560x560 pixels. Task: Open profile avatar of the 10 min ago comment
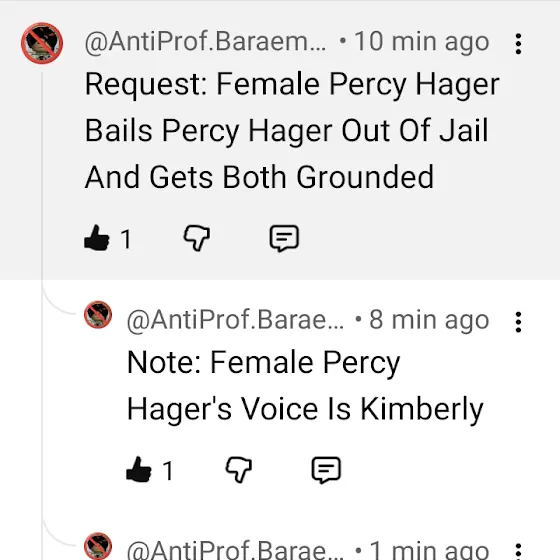click(x=42, y=43)
